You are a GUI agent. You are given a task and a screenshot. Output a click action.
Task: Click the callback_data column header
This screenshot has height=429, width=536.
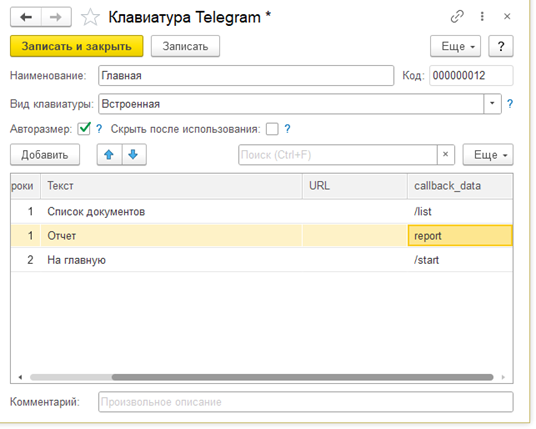[x=460, y=186]
